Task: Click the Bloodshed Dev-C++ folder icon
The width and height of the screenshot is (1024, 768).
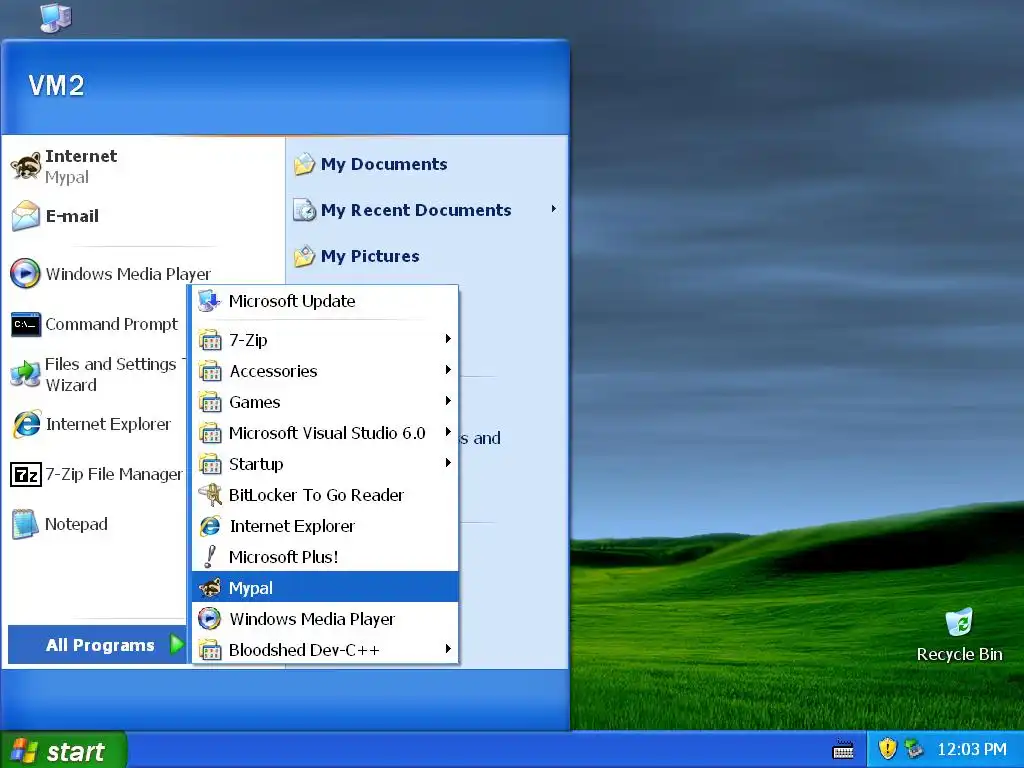Action: [210, 650]
